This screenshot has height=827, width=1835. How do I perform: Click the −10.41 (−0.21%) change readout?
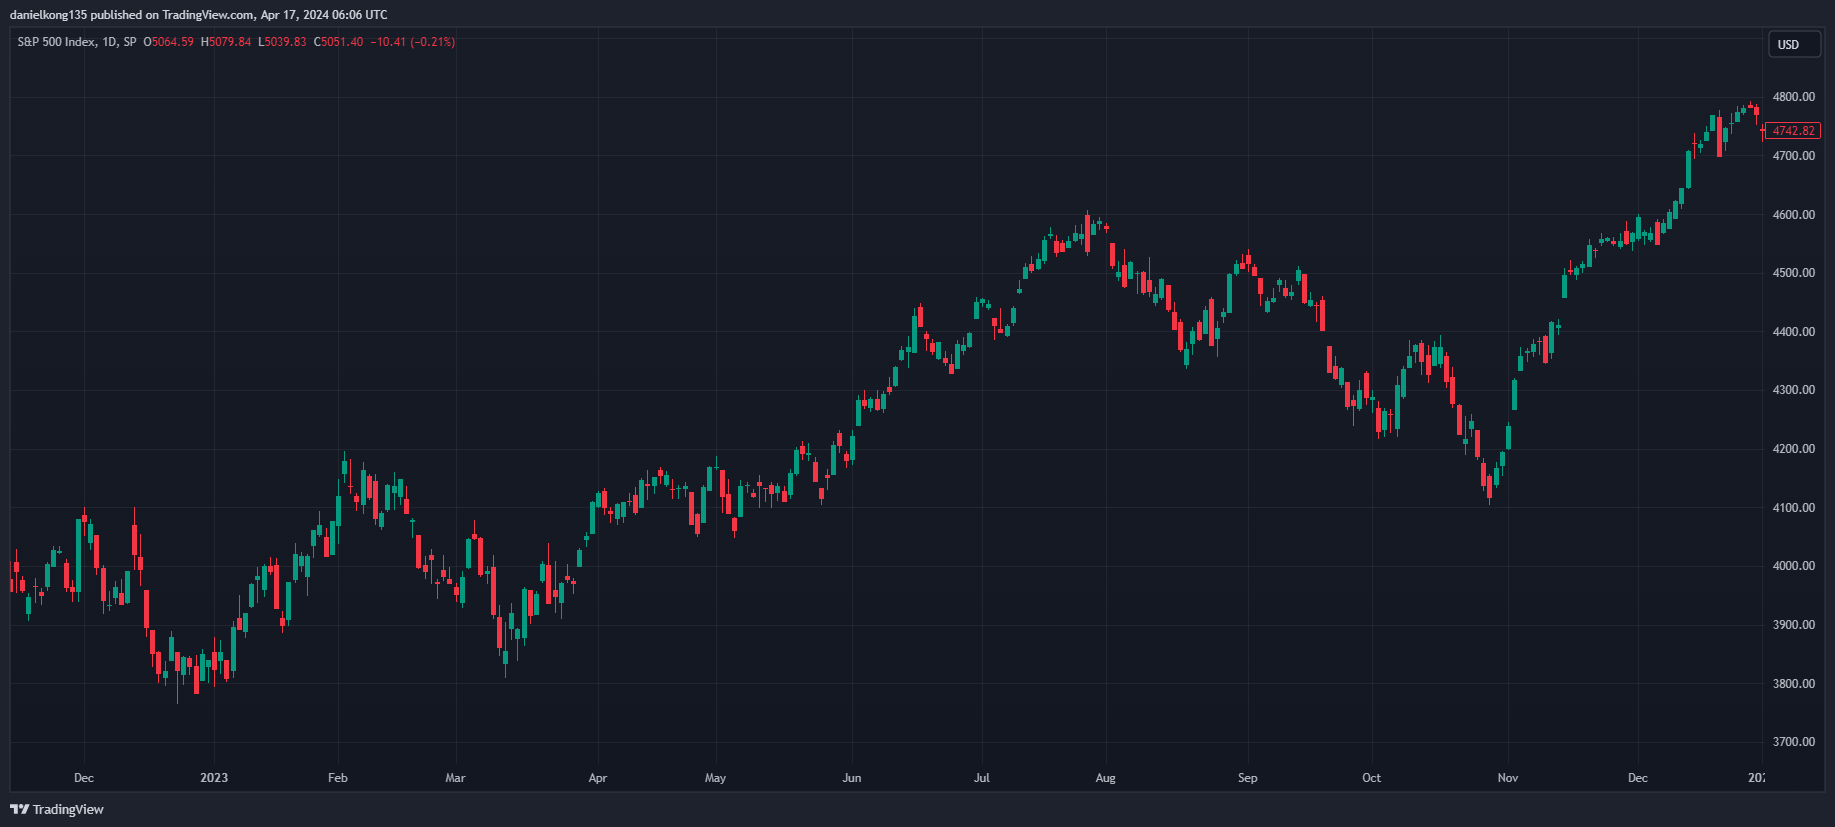(413, 42)
